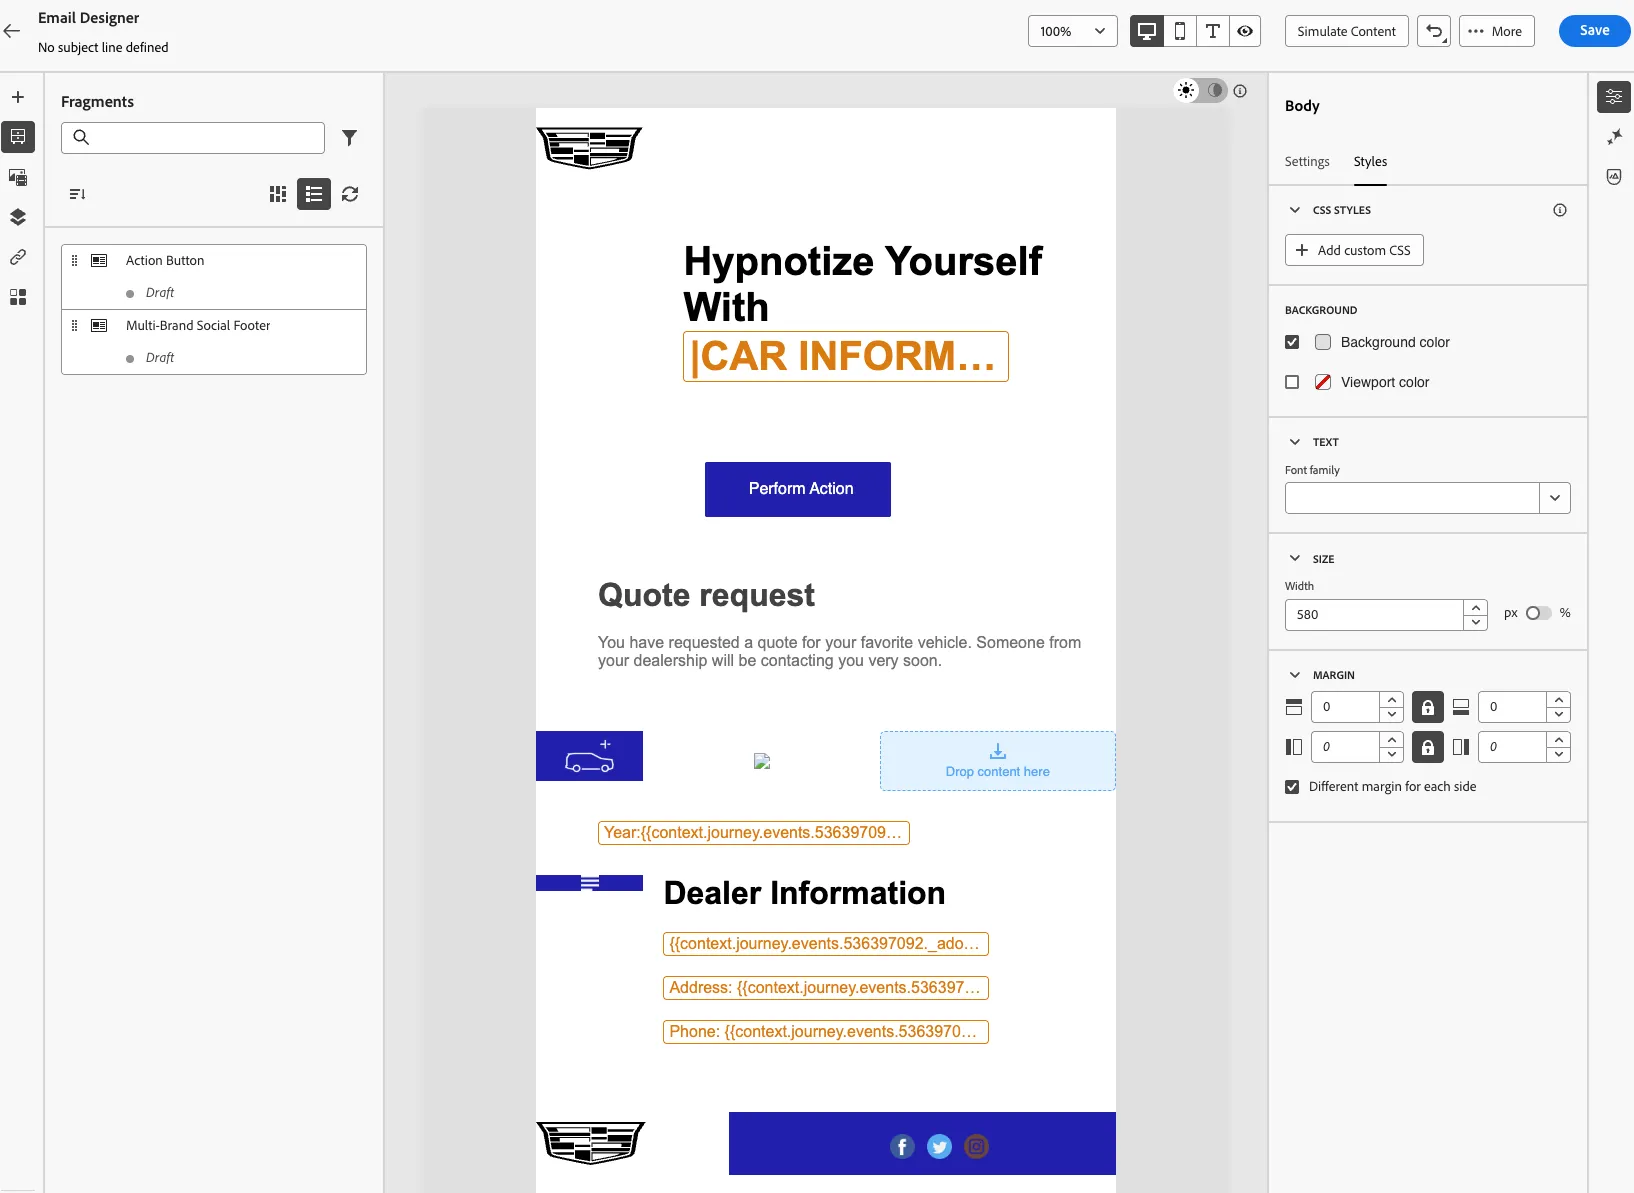Screen dimensions: 1634x1193
Task: Open the Links icon in left sidebar
Action: click(18, 257)
